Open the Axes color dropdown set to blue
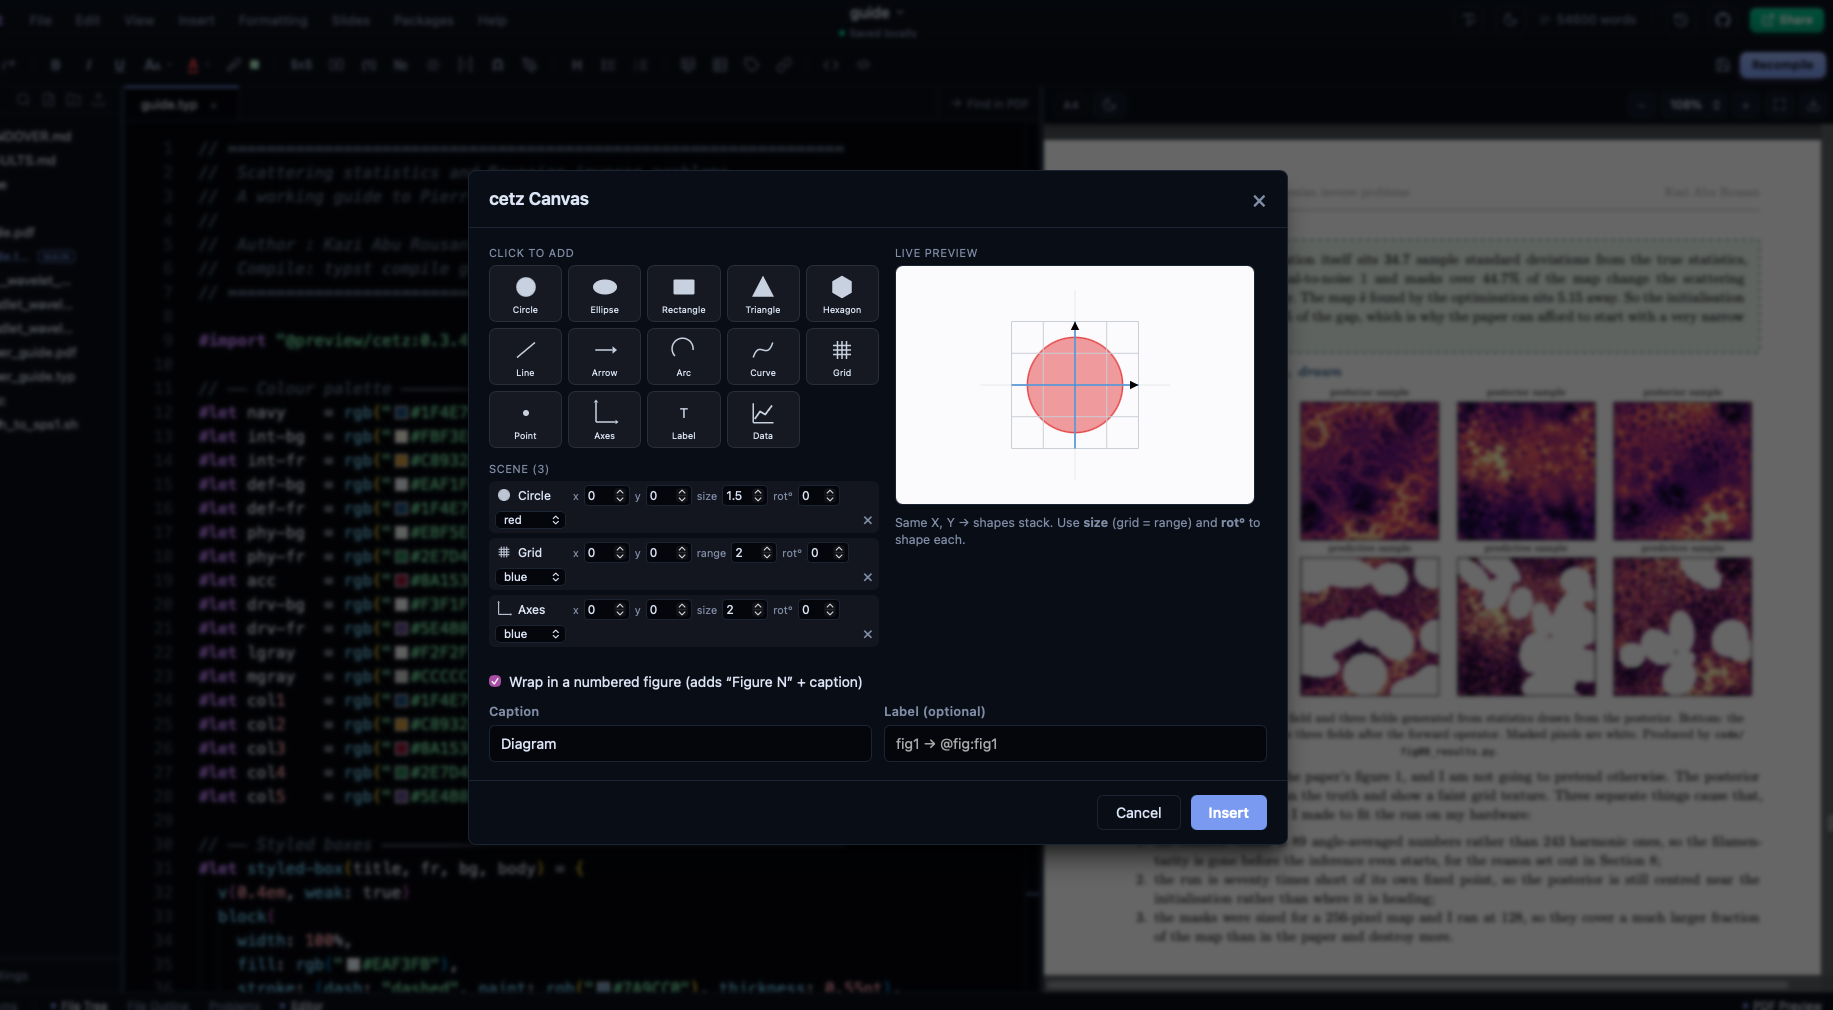The height and width of the screenshot is (1010, 1833). tap(530, 634)
